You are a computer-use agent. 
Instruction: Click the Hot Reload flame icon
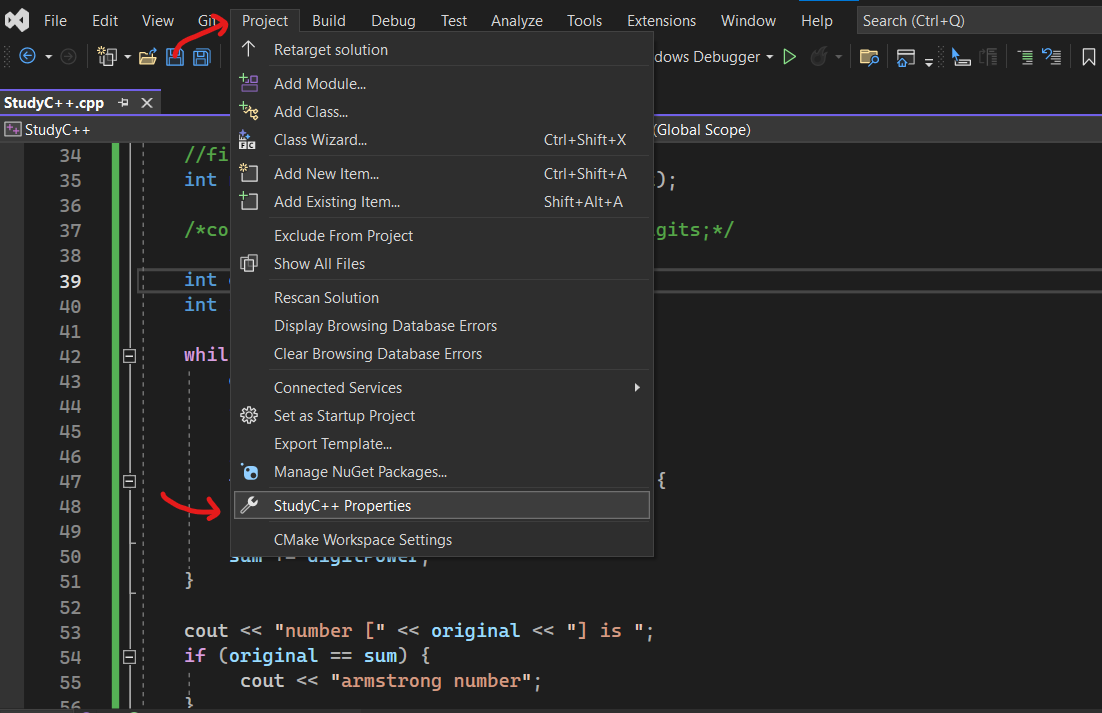tap(819, 57)
